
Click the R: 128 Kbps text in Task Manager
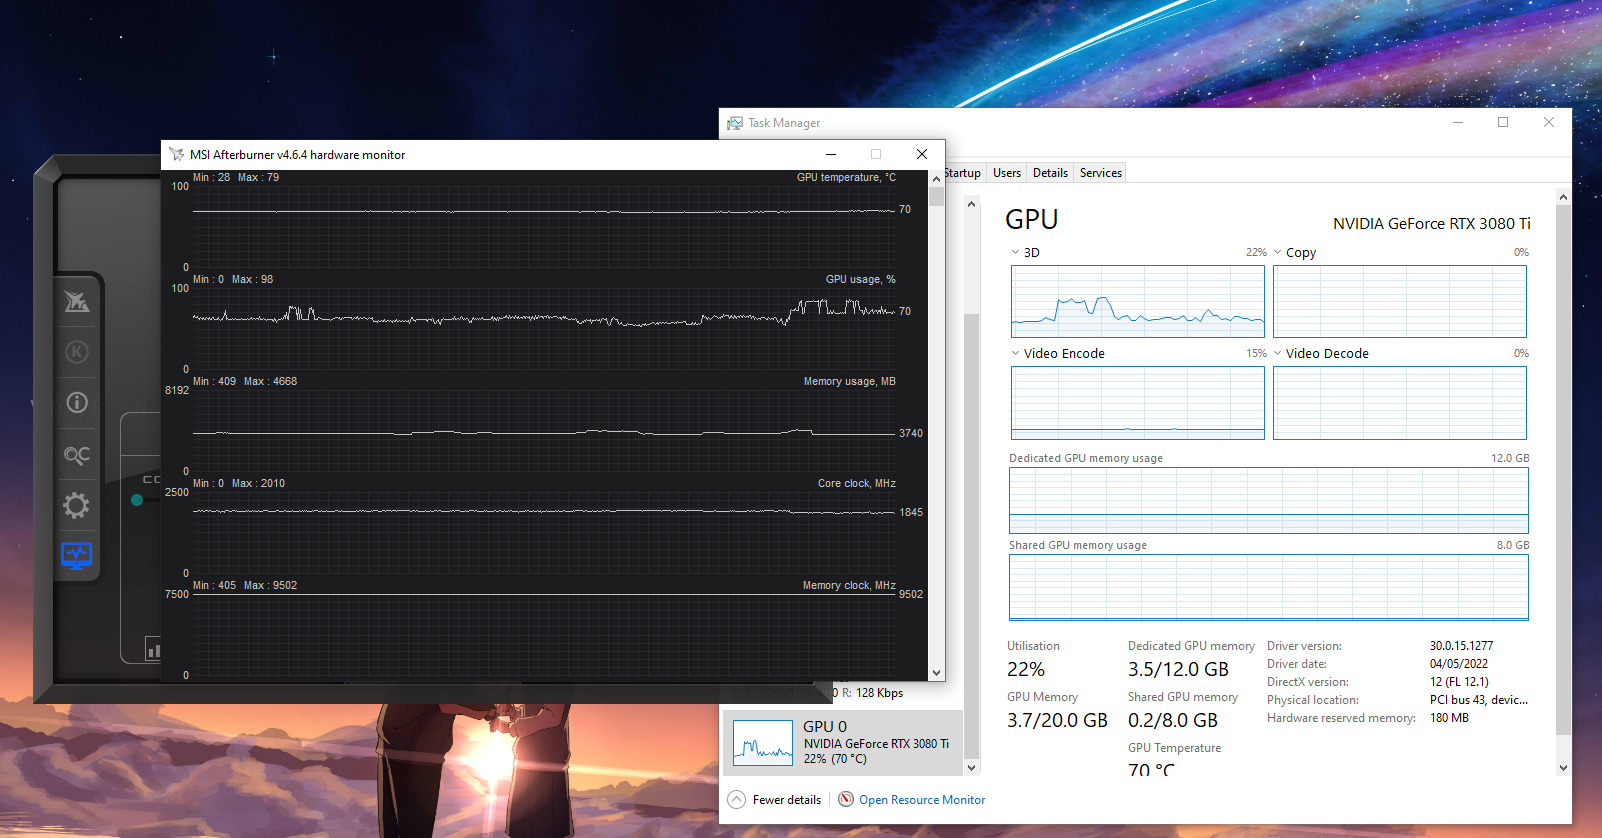[872, 693]
